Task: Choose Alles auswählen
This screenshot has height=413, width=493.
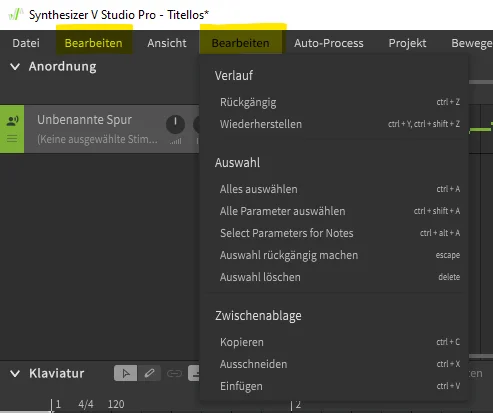Action: click(334, 189)
